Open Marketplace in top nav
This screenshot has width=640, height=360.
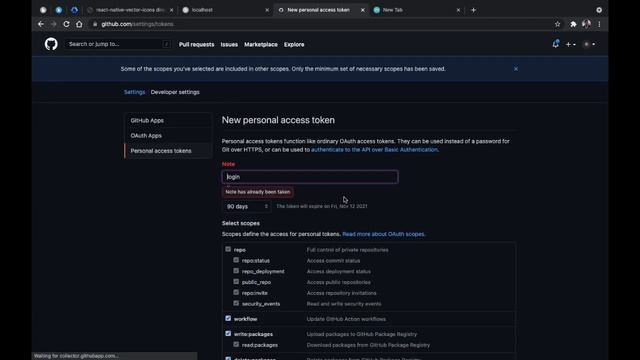pos(261,44)
